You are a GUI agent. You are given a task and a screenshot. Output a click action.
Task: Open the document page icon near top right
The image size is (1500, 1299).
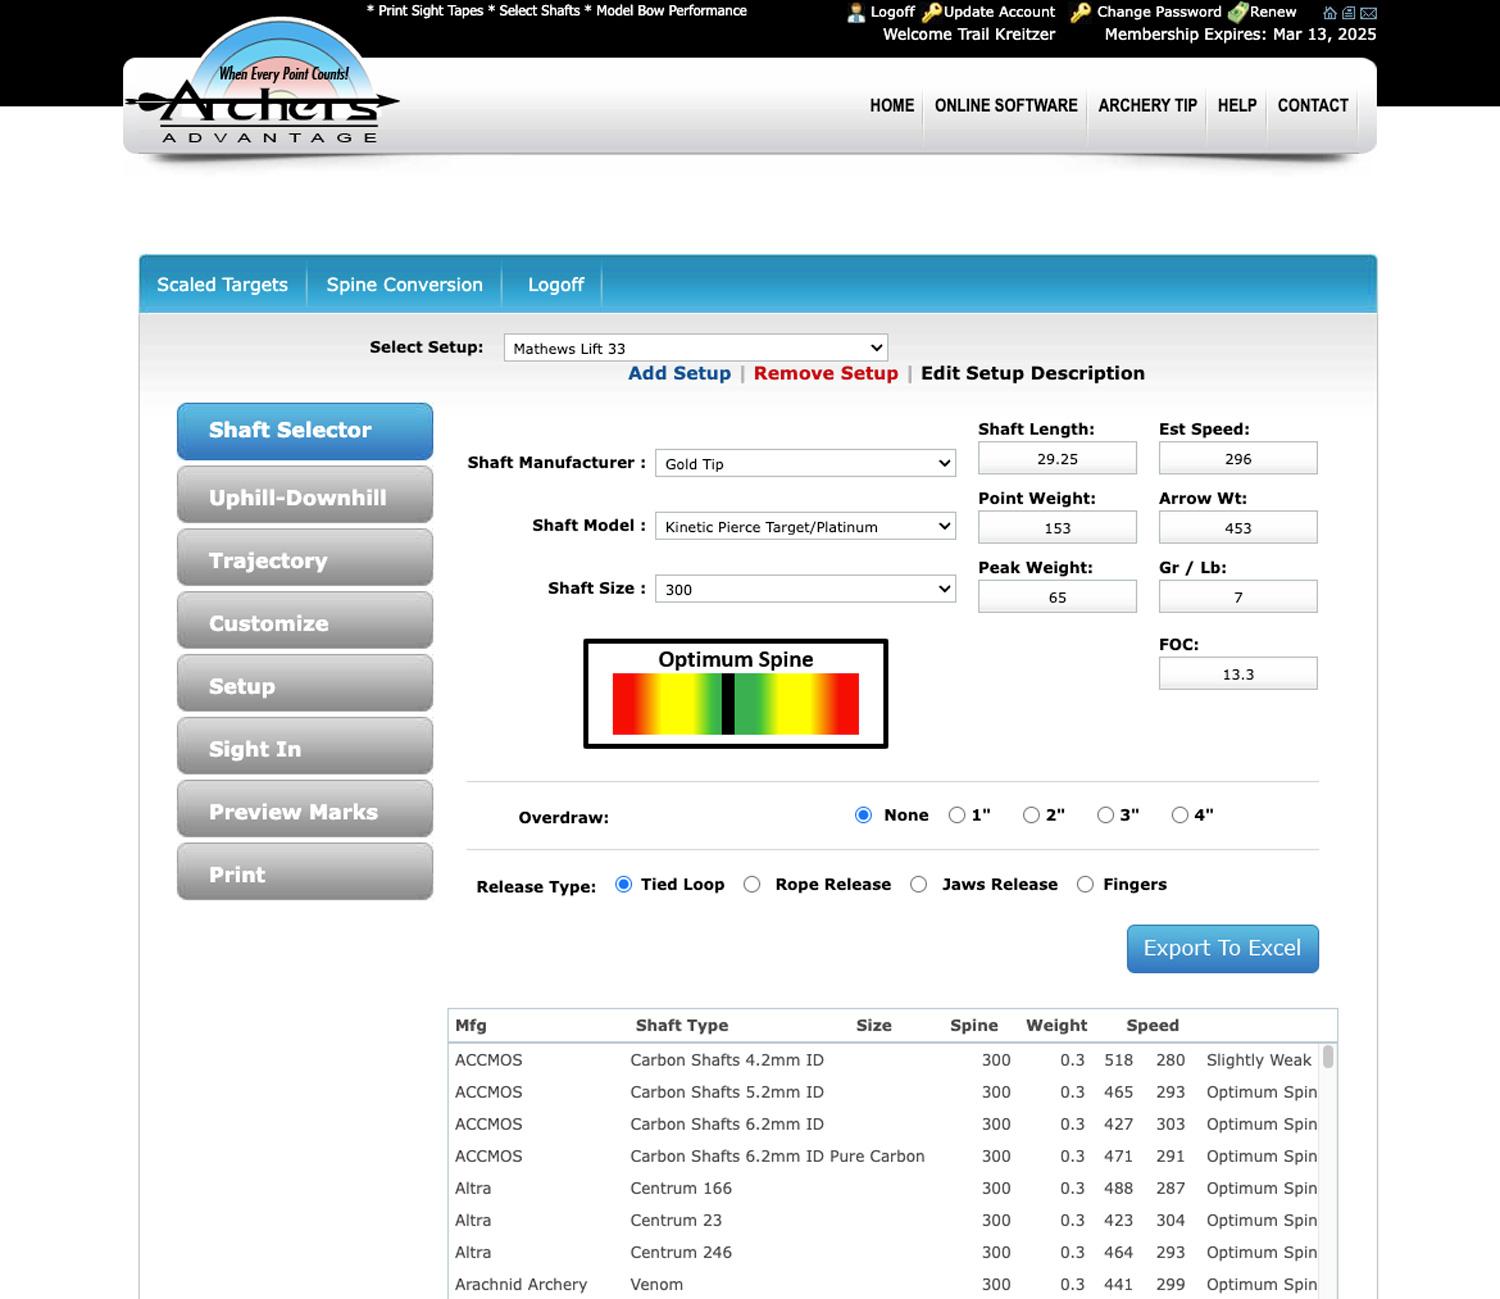1349,13
